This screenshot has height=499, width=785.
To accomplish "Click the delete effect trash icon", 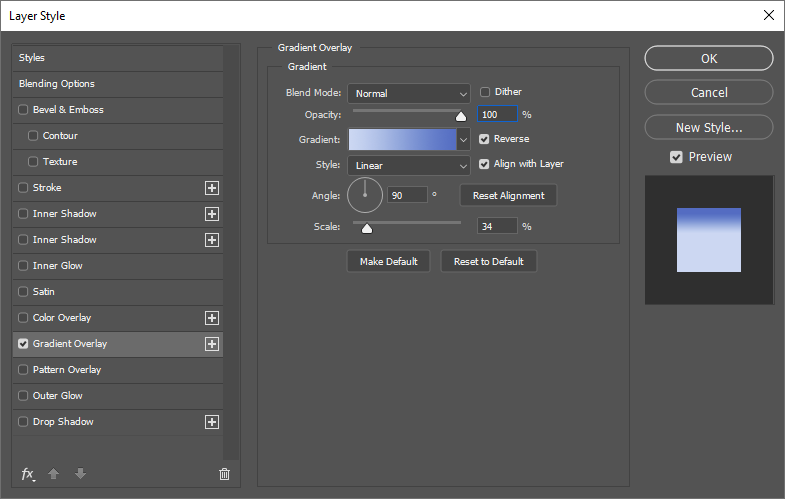I will 224,474.
